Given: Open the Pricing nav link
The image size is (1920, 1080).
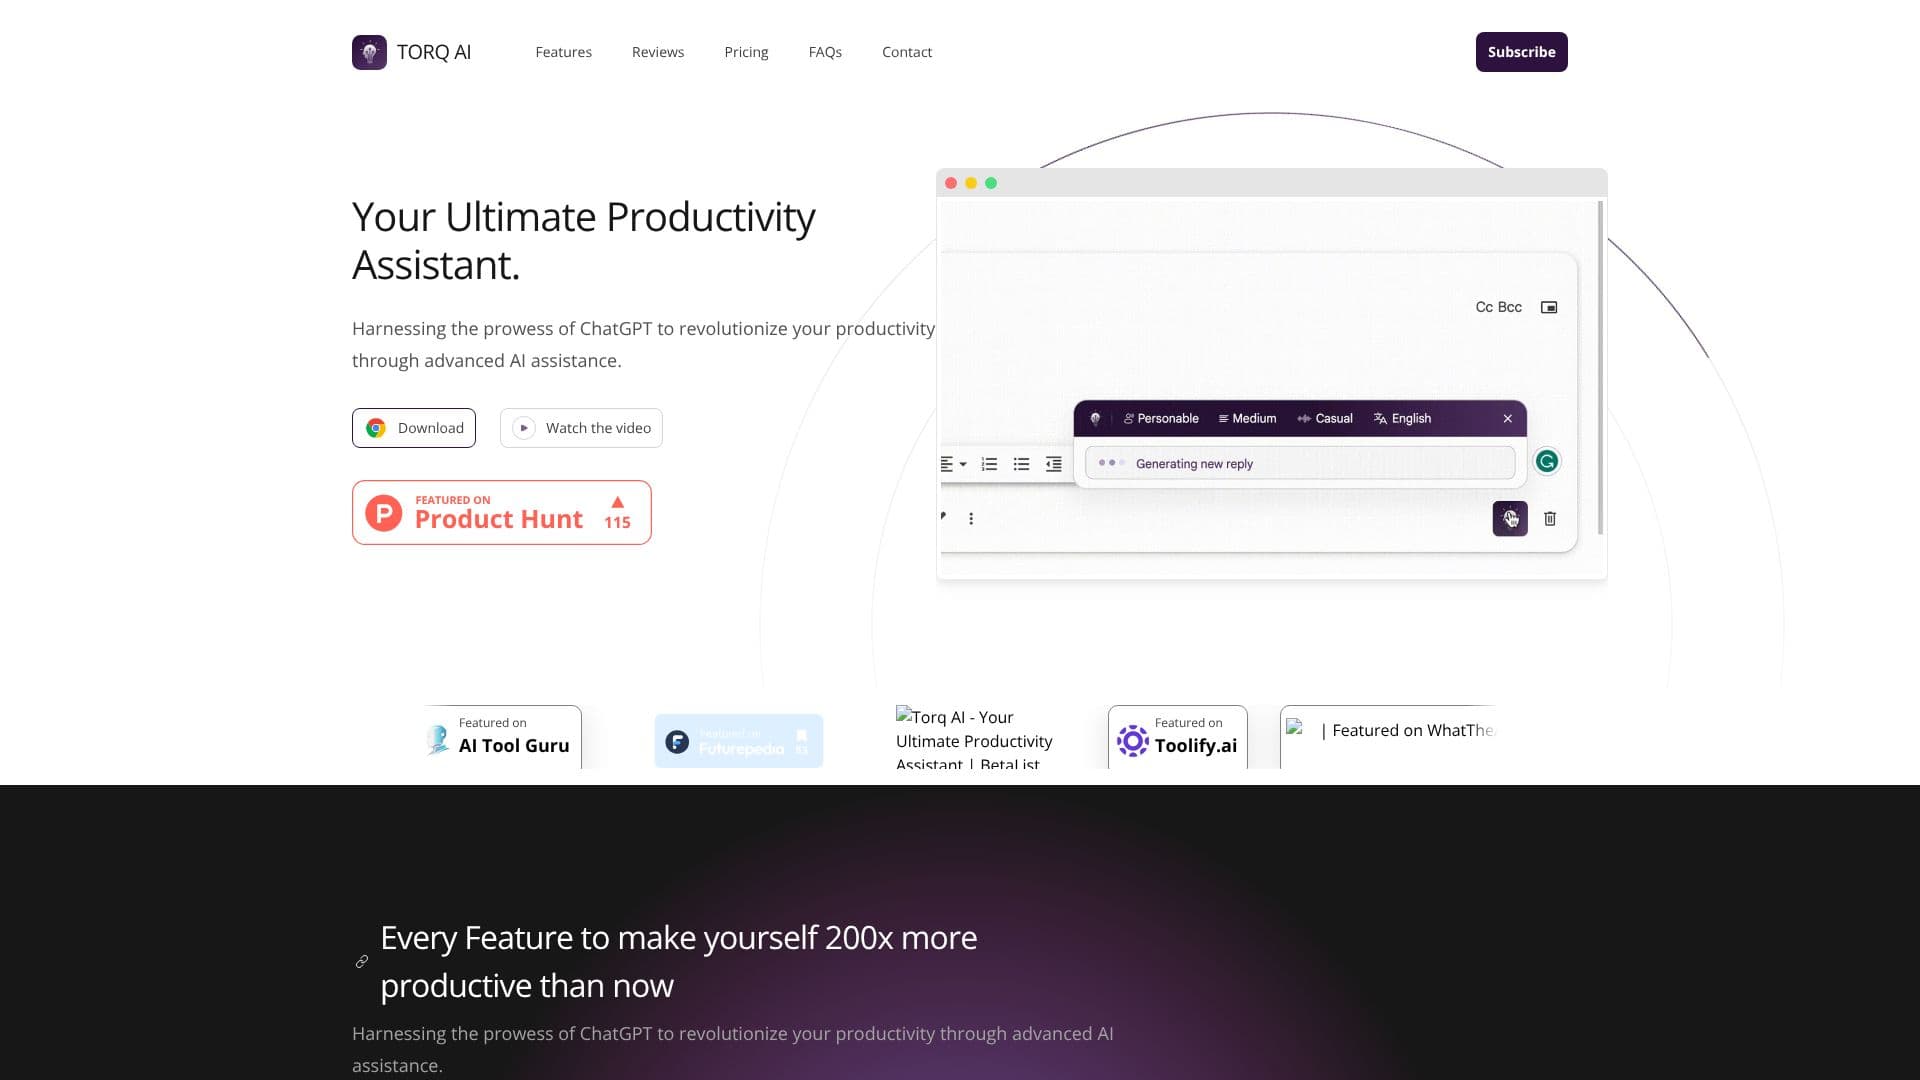Looking at the screenshot, I should click(746, 52).
